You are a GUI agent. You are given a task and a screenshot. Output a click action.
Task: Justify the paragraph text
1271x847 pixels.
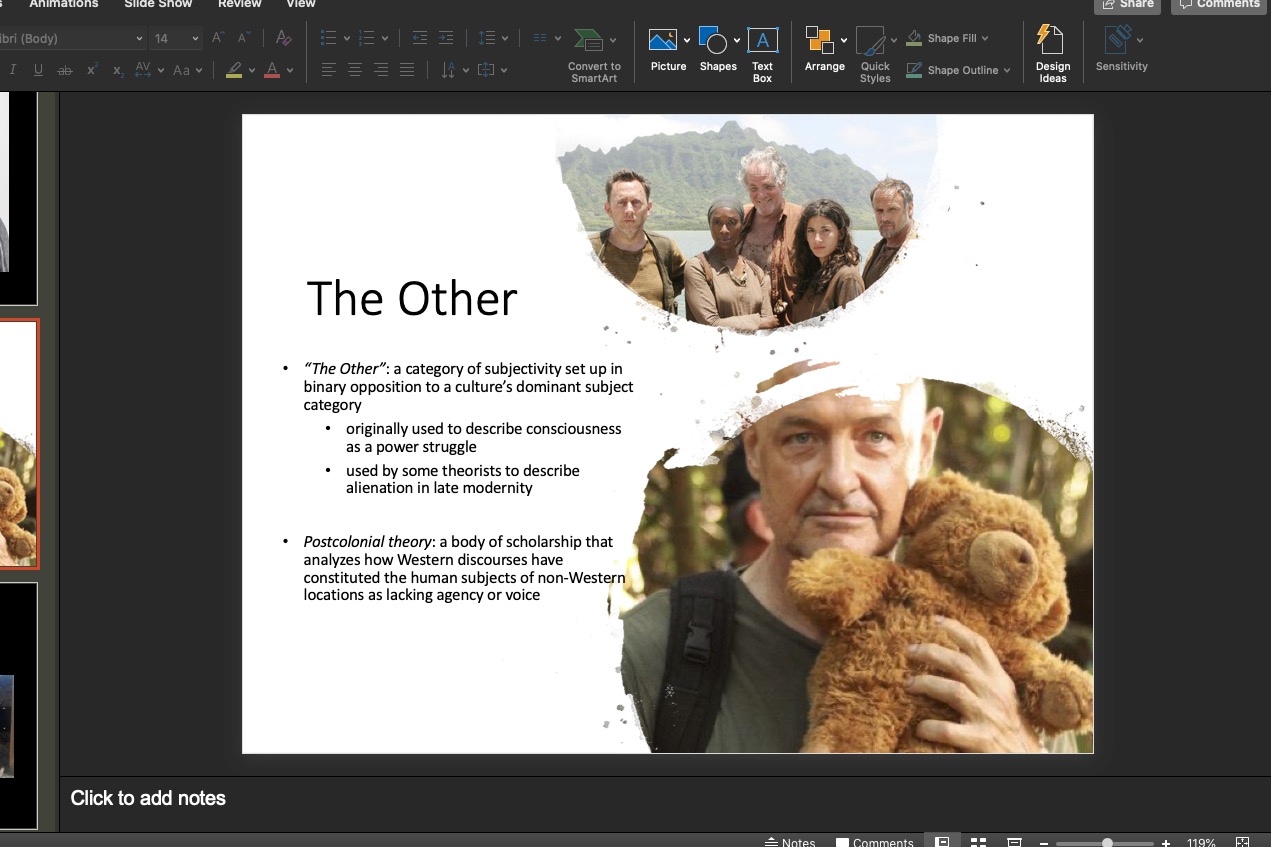pyautogui.click(x=406, y=70)
